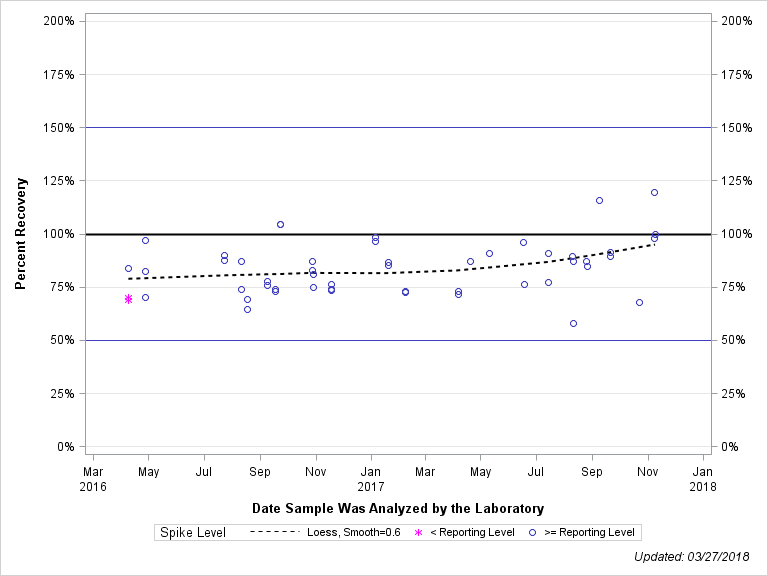768x576 pixels.
Task: Click the 116% data point in Sep 2017
Action: click(600, 200)
